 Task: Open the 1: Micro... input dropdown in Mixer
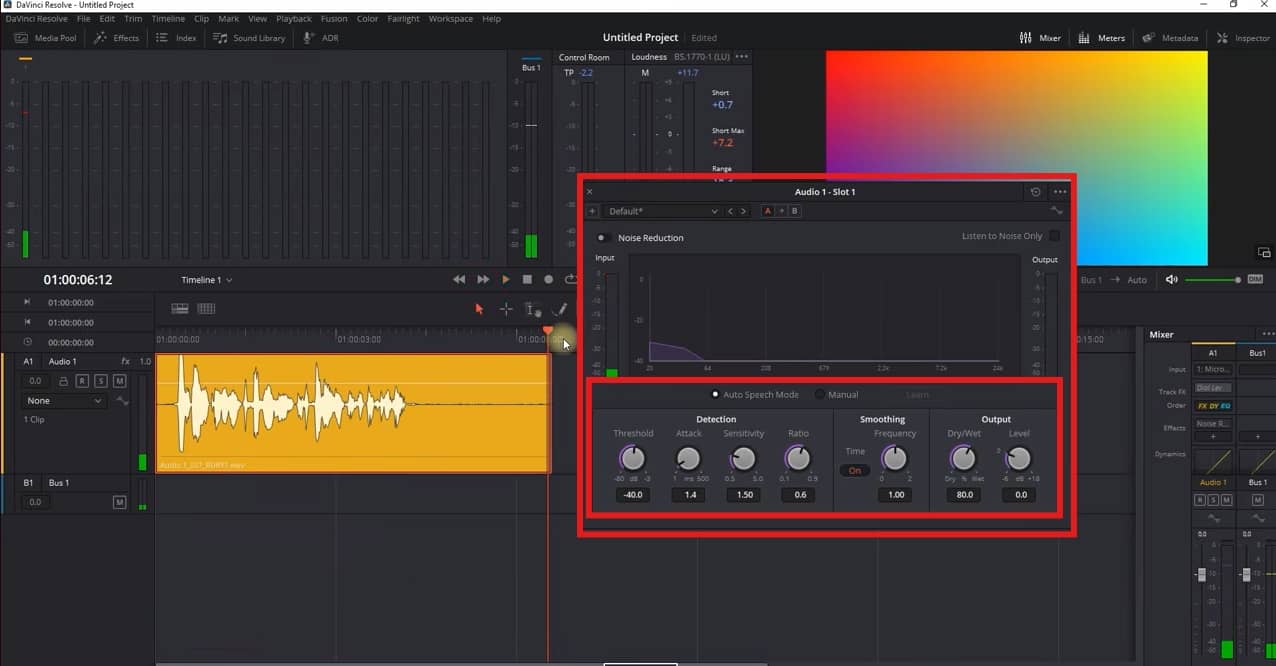click(1213, 370)
